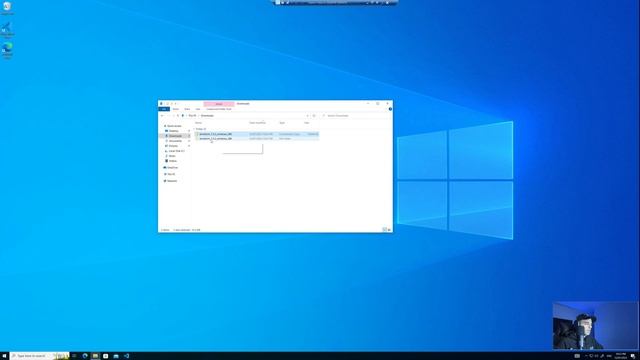The image size is (640, 360).
Task: Open Local Disk (C:) in navigation pane
Action: point(176,151)
